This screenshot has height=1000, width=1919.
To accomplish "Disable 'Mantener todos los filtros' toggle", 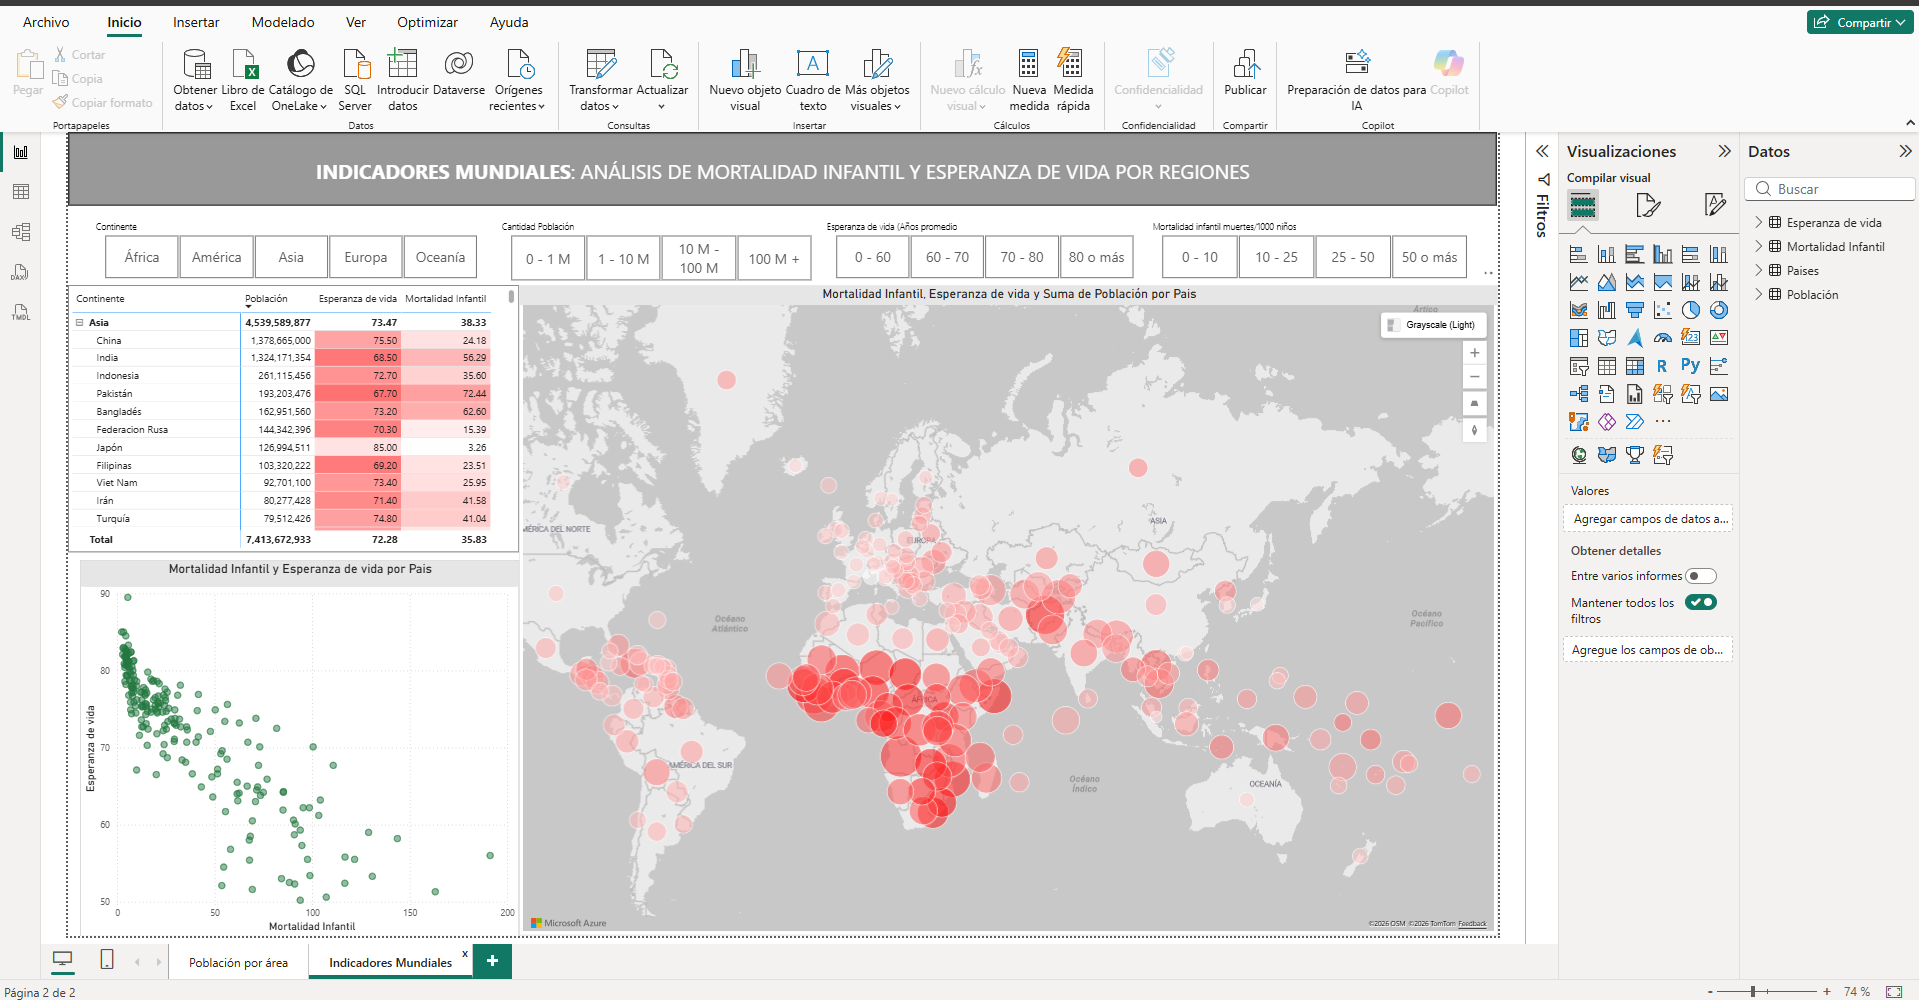I will tap(1701, 602).
